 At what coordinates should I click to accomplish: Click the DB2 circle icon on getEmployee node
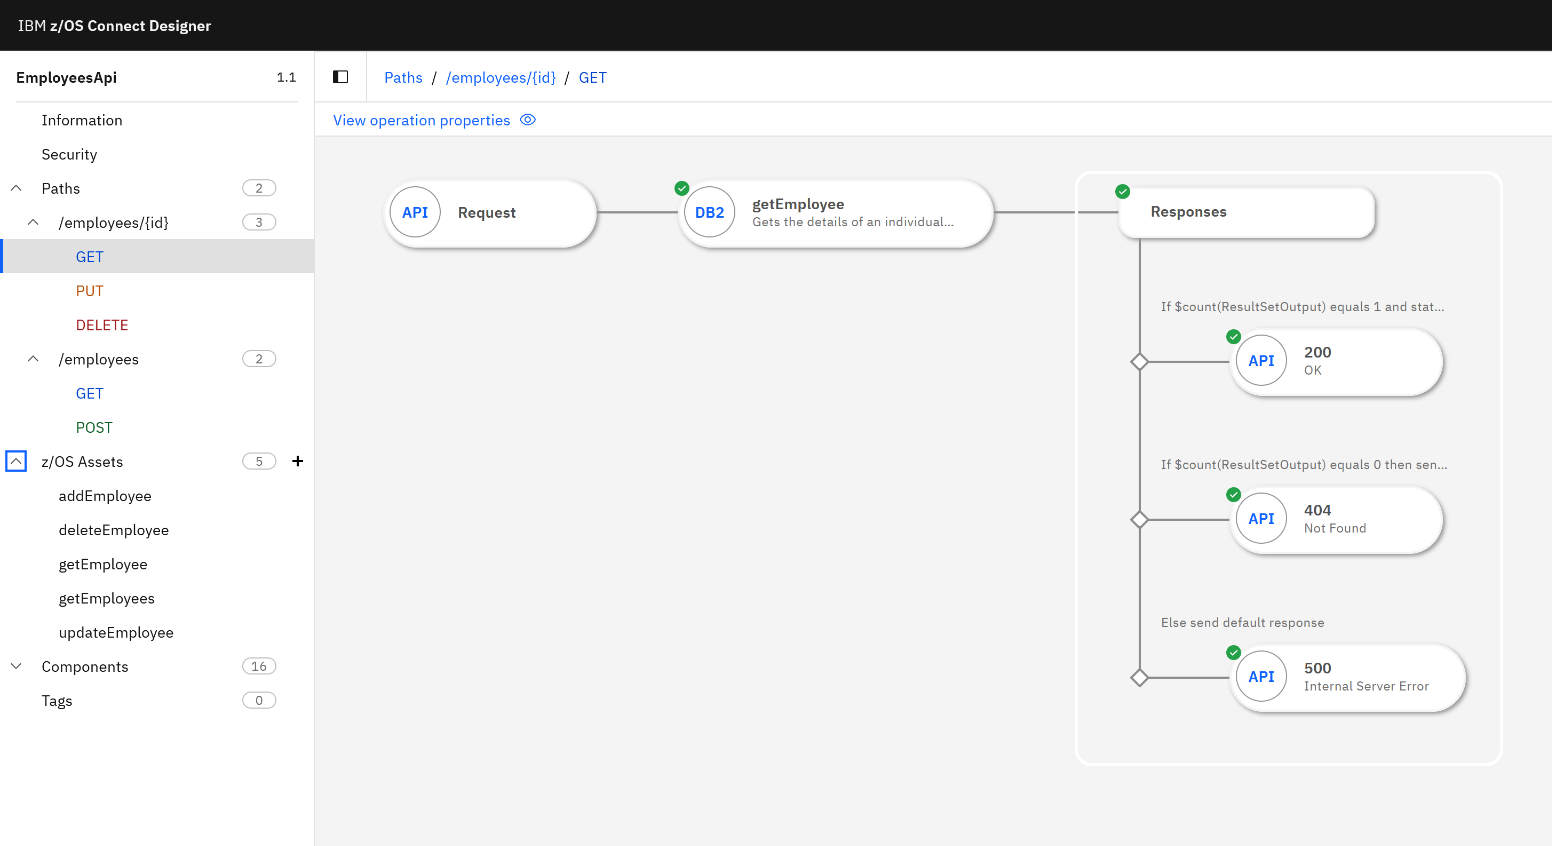[x=710, y=212]
